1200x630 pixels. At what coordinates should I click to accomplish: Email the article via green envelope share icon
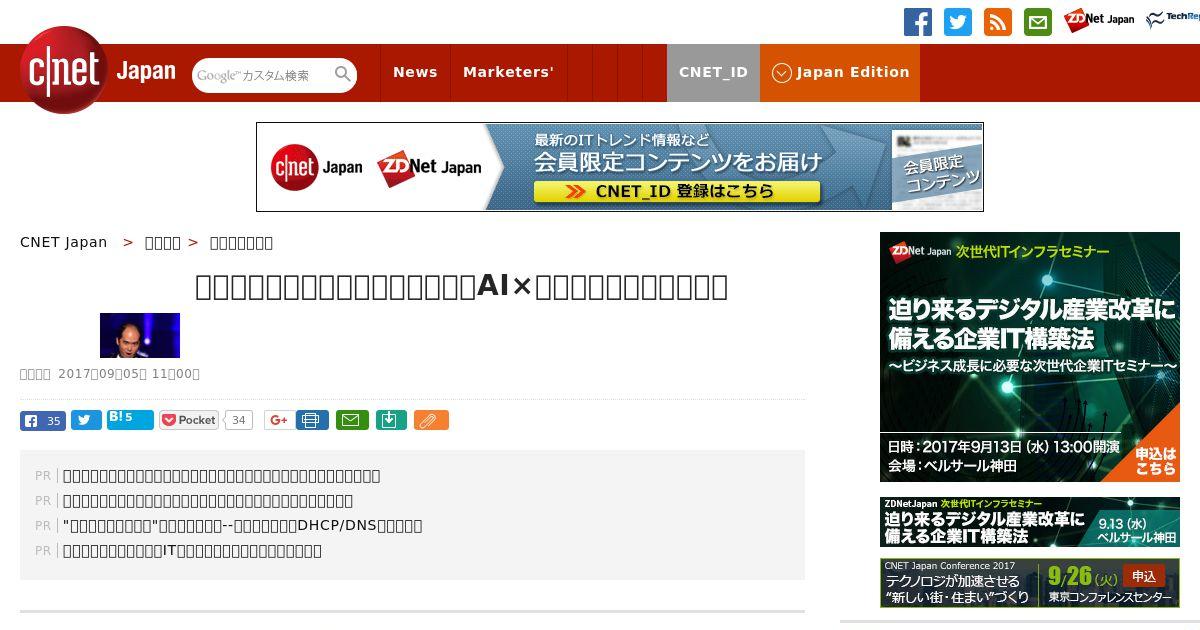351,420
